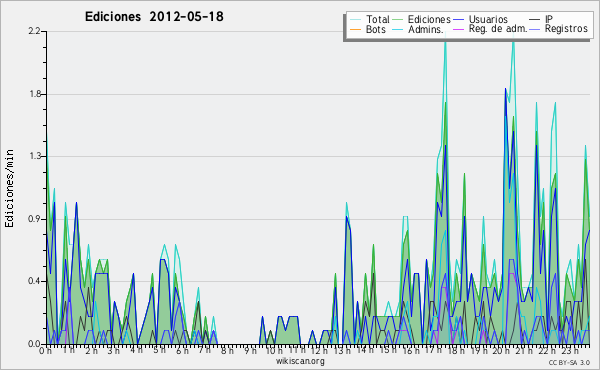Click the orange line swatch beside Bots
600x370 pixels.
point(356,29)
